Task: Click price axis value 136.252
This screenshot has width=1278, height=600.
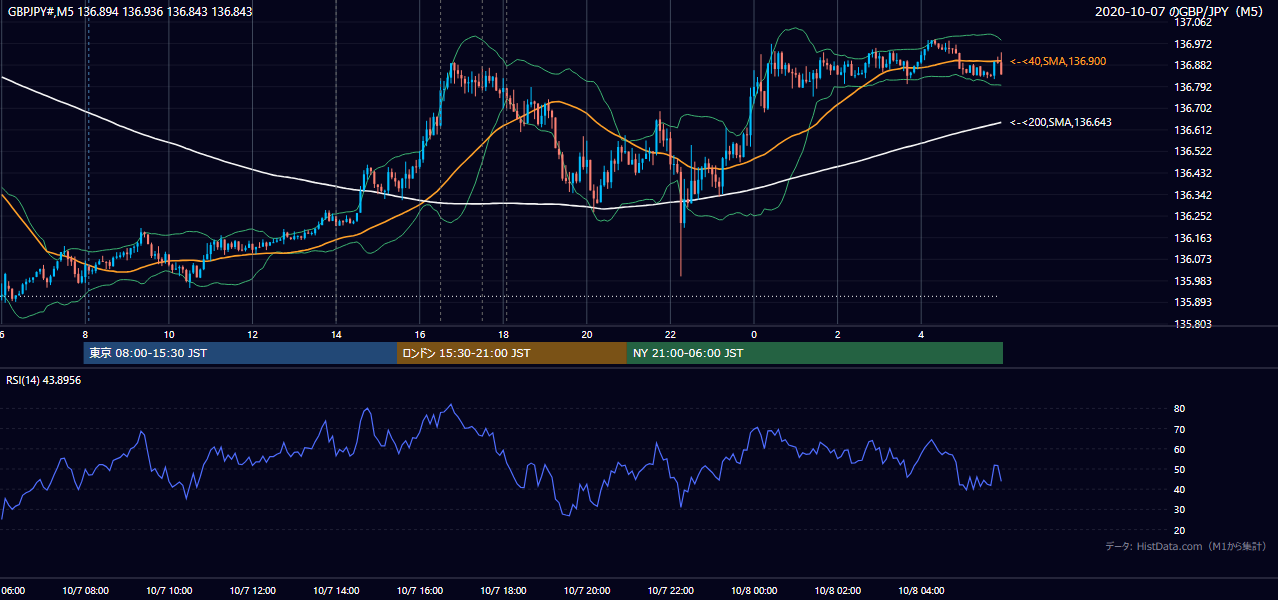Action: pyautogui.click(x=1193, y=216)
